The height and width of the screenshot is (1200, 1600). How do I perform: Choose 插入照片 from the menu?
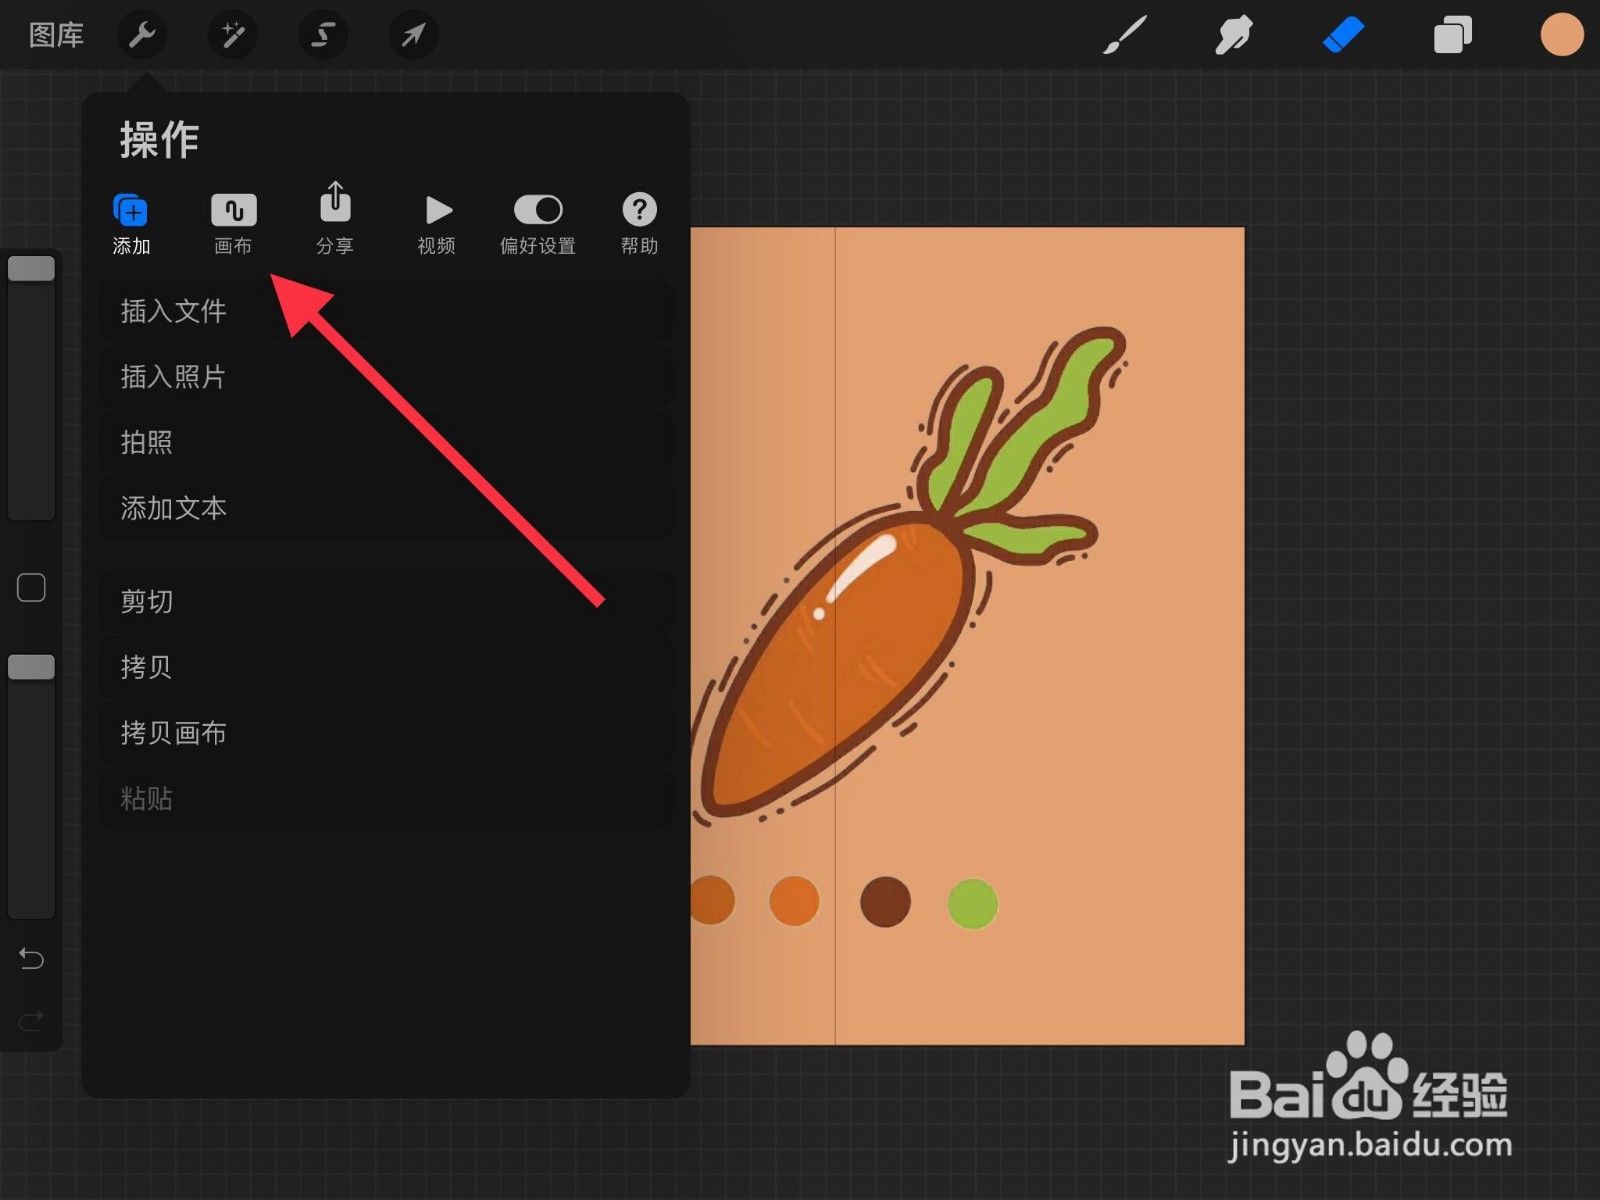(x=386, y=377)
